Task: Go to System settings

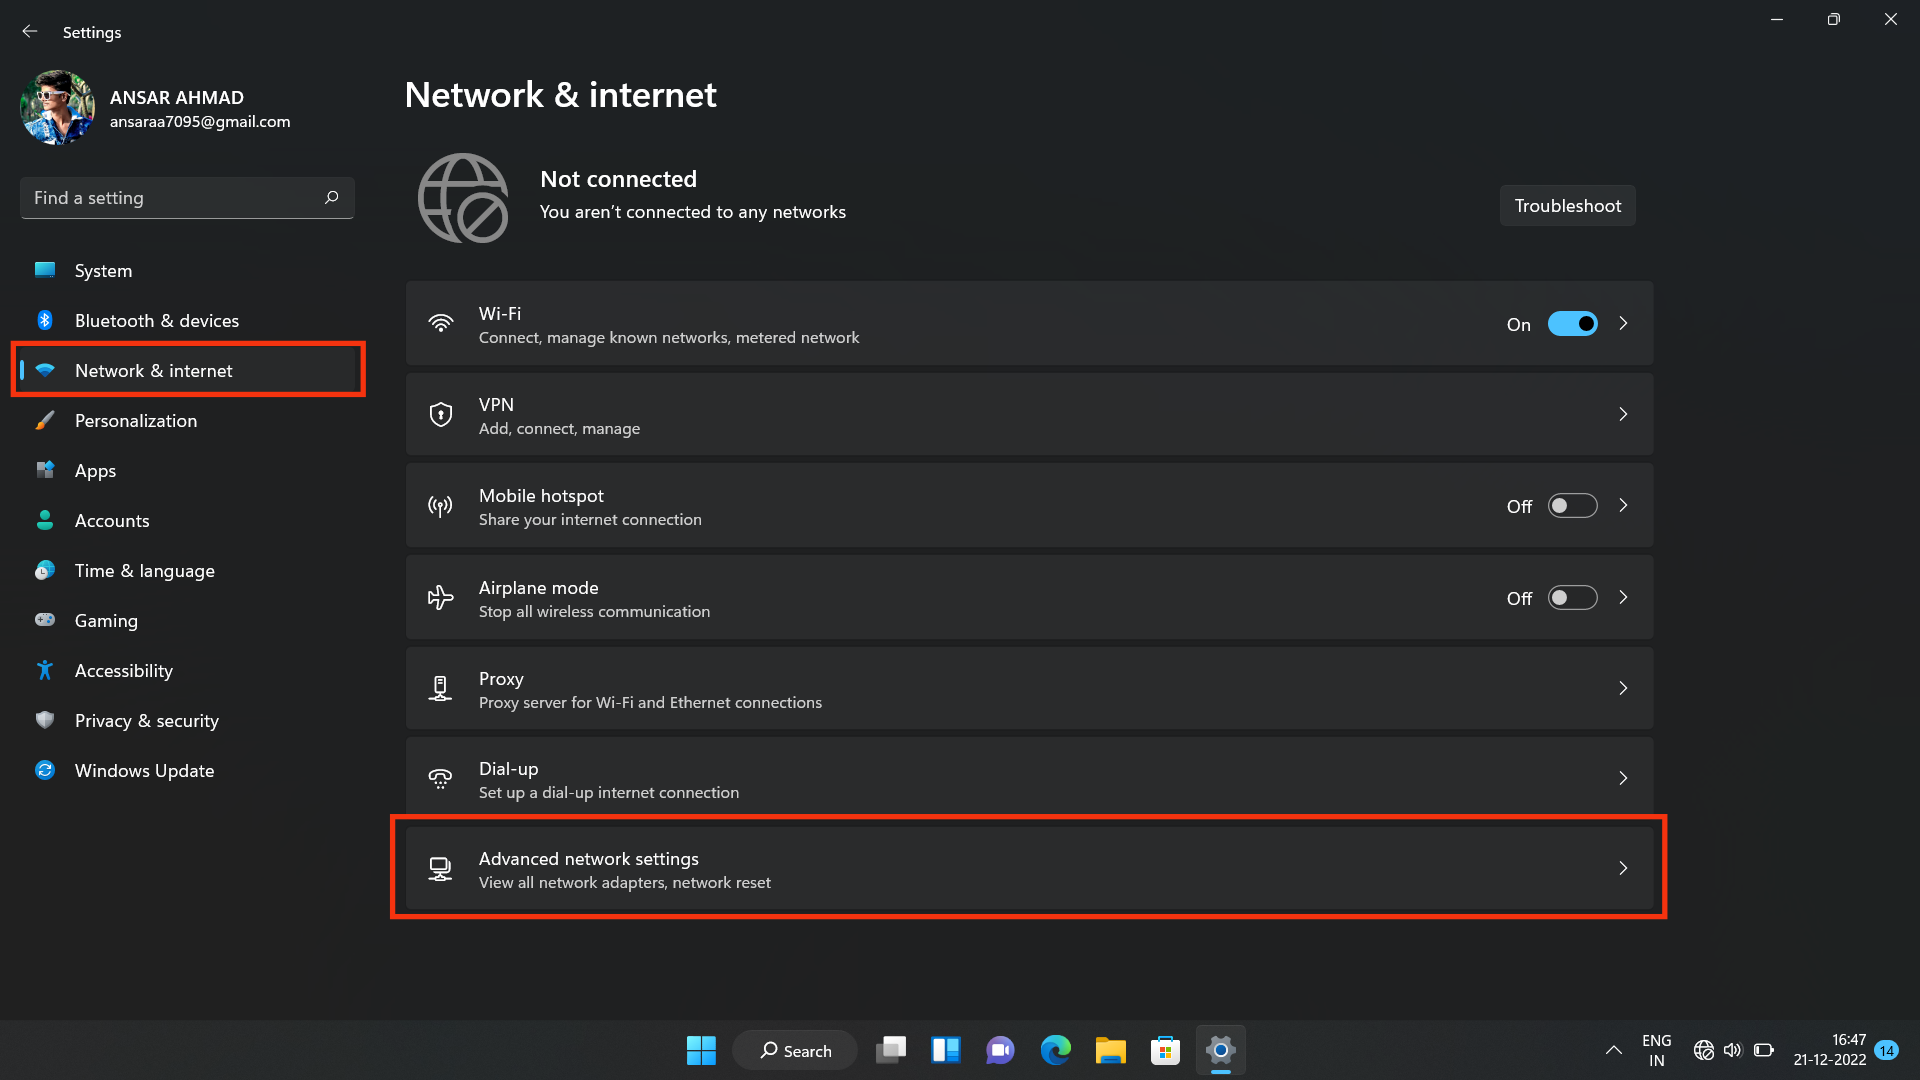Action: [x=188, y=271]
